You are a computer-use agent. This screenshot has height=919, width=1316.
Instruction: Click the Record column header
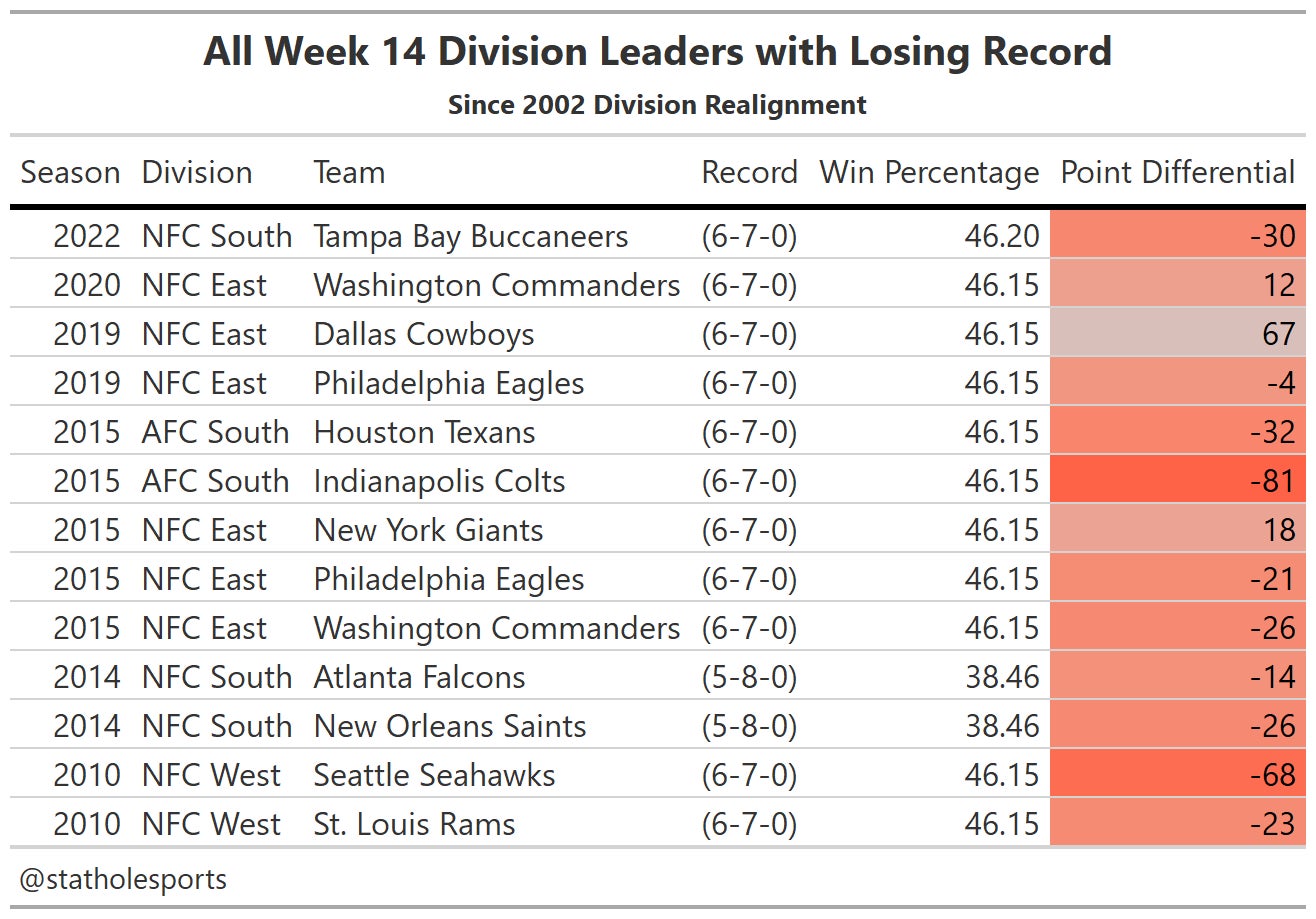pos(749,172)
